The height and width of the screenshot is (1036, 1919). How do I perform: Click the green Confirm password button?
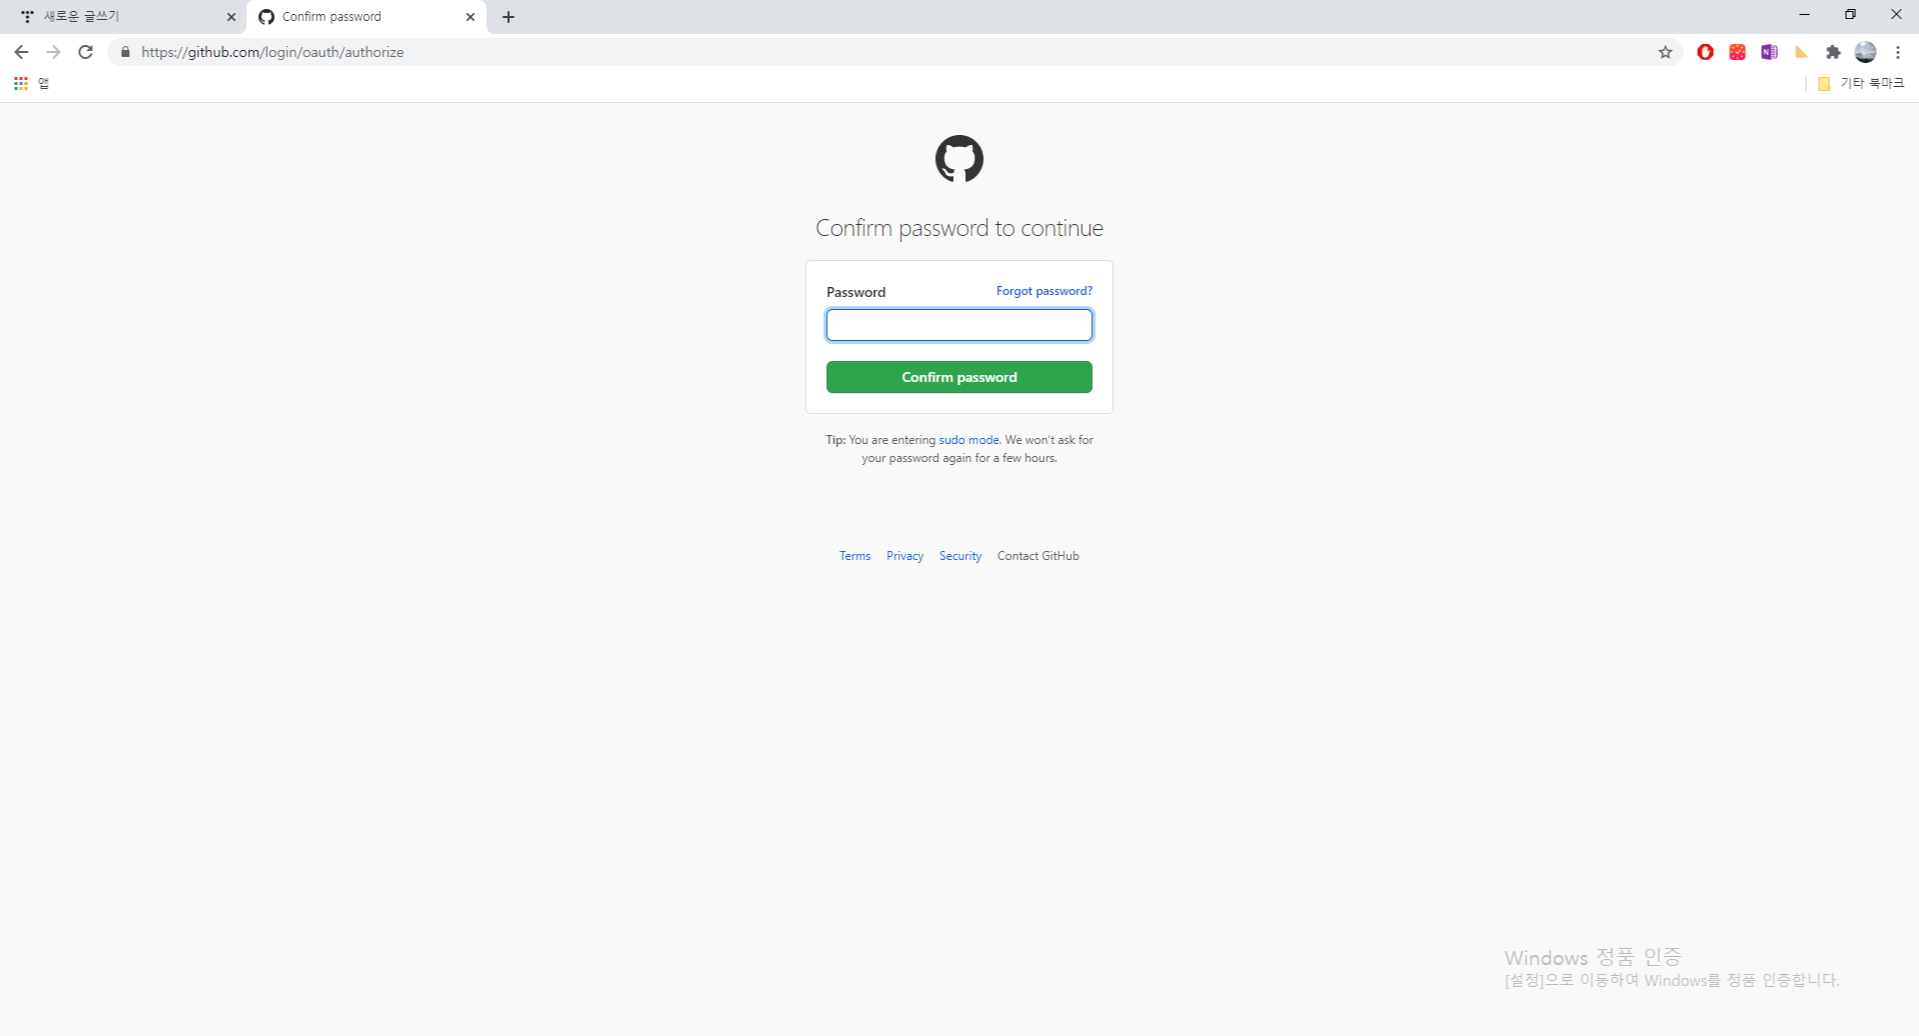click(959, 377)
